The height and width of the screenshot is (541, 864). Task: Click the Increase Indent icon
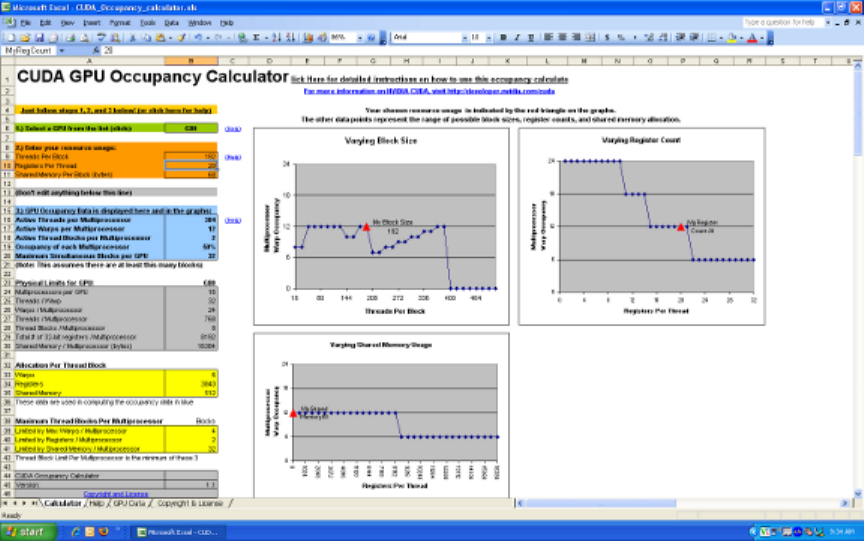(x=693, y=37)
